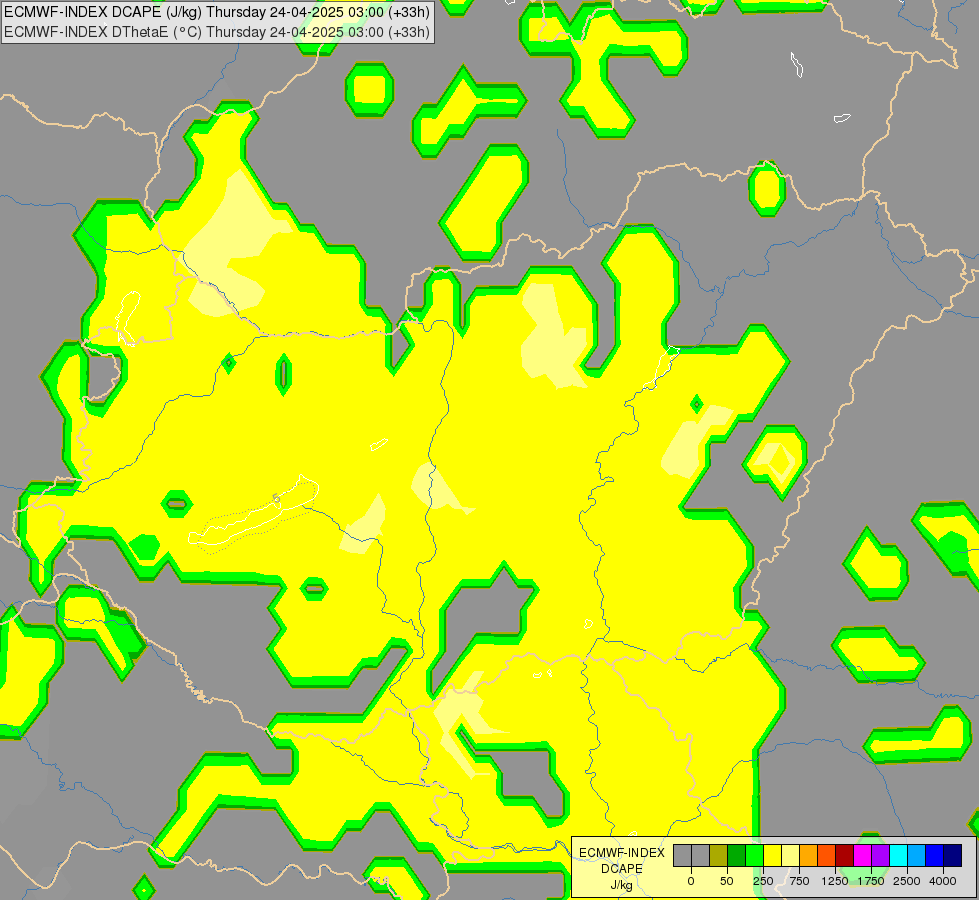This screenshot has width=979, height=900.
Task: Click the legend value 2500
Action: pos(907,881)
